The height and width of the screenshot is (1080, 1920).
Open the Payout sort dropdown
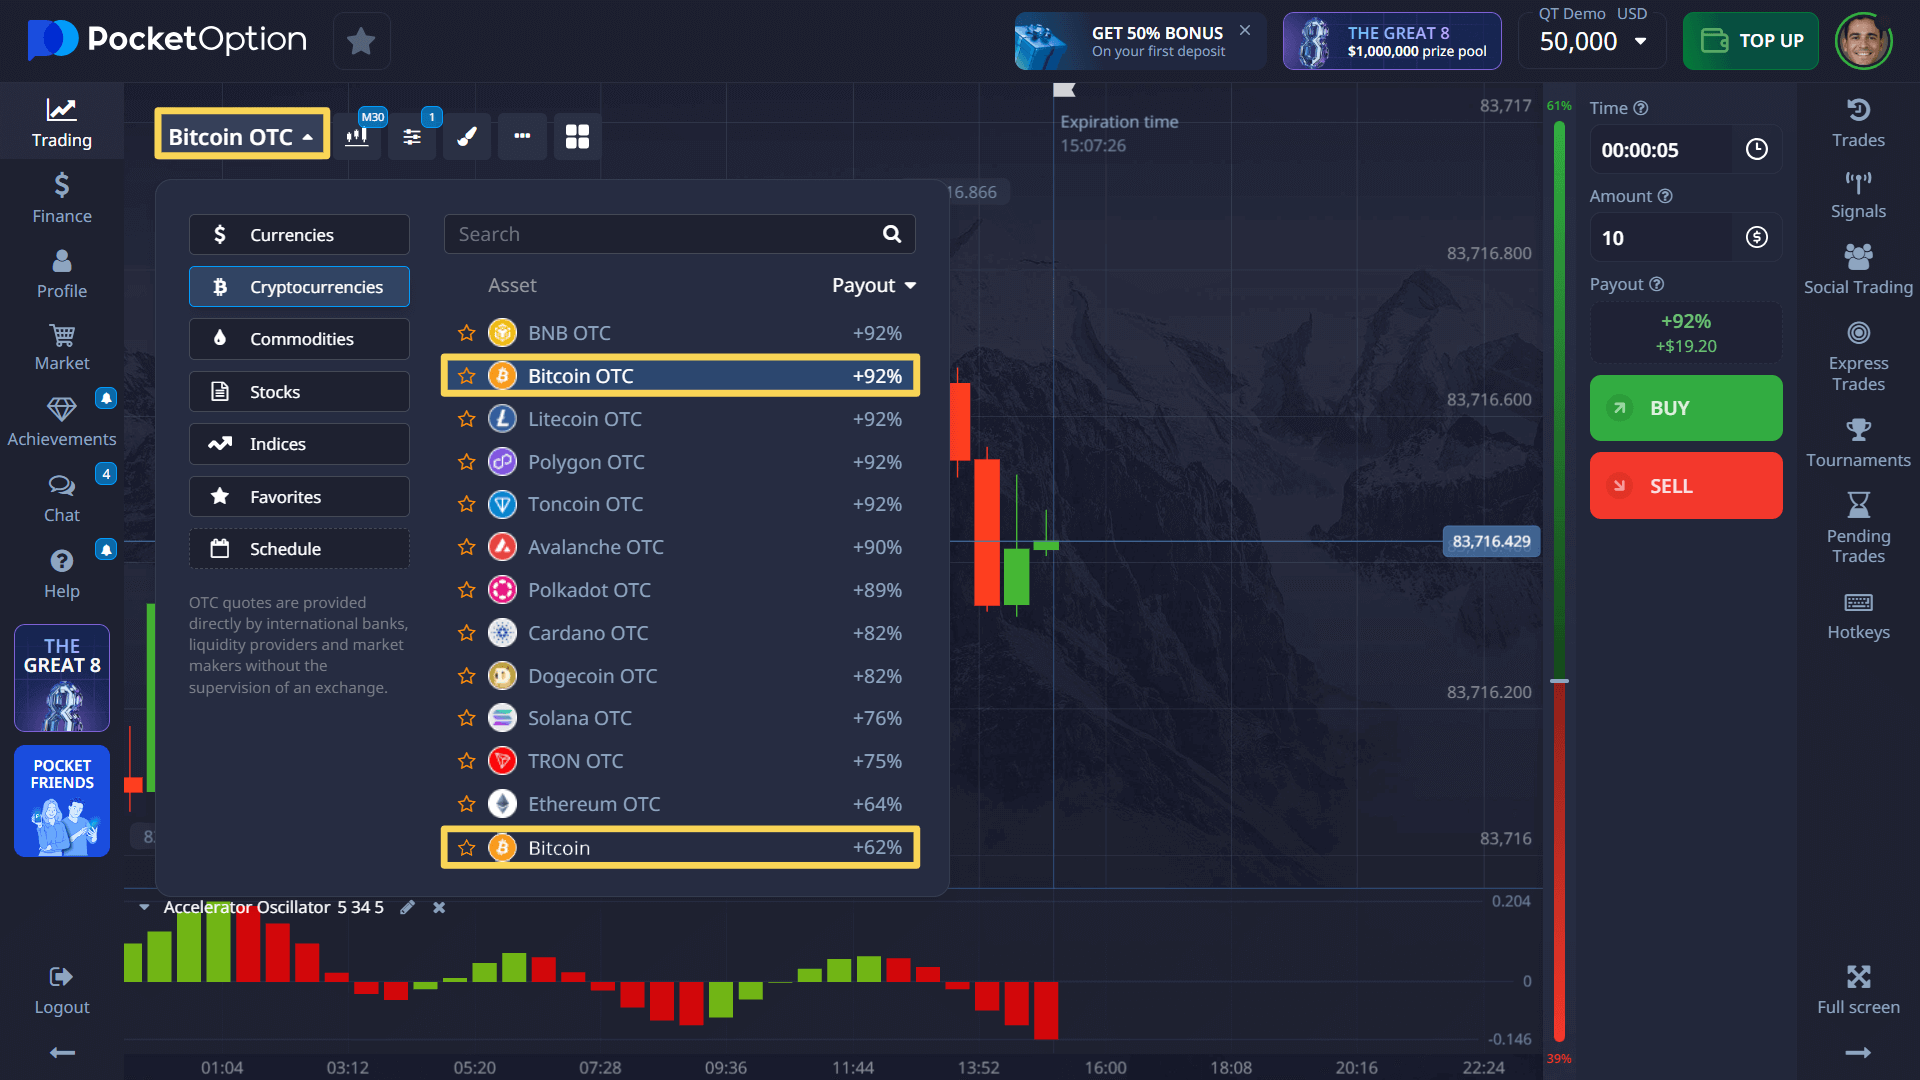[x=874, y=286]
